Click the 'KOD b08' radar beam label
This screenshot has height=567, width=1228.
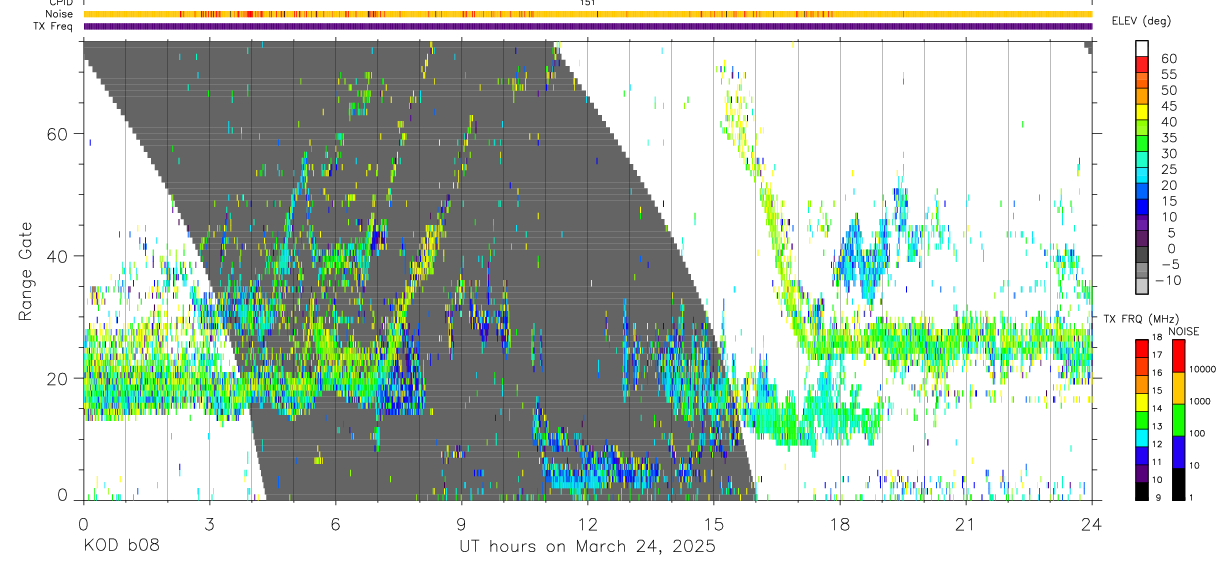pos(120,547)
